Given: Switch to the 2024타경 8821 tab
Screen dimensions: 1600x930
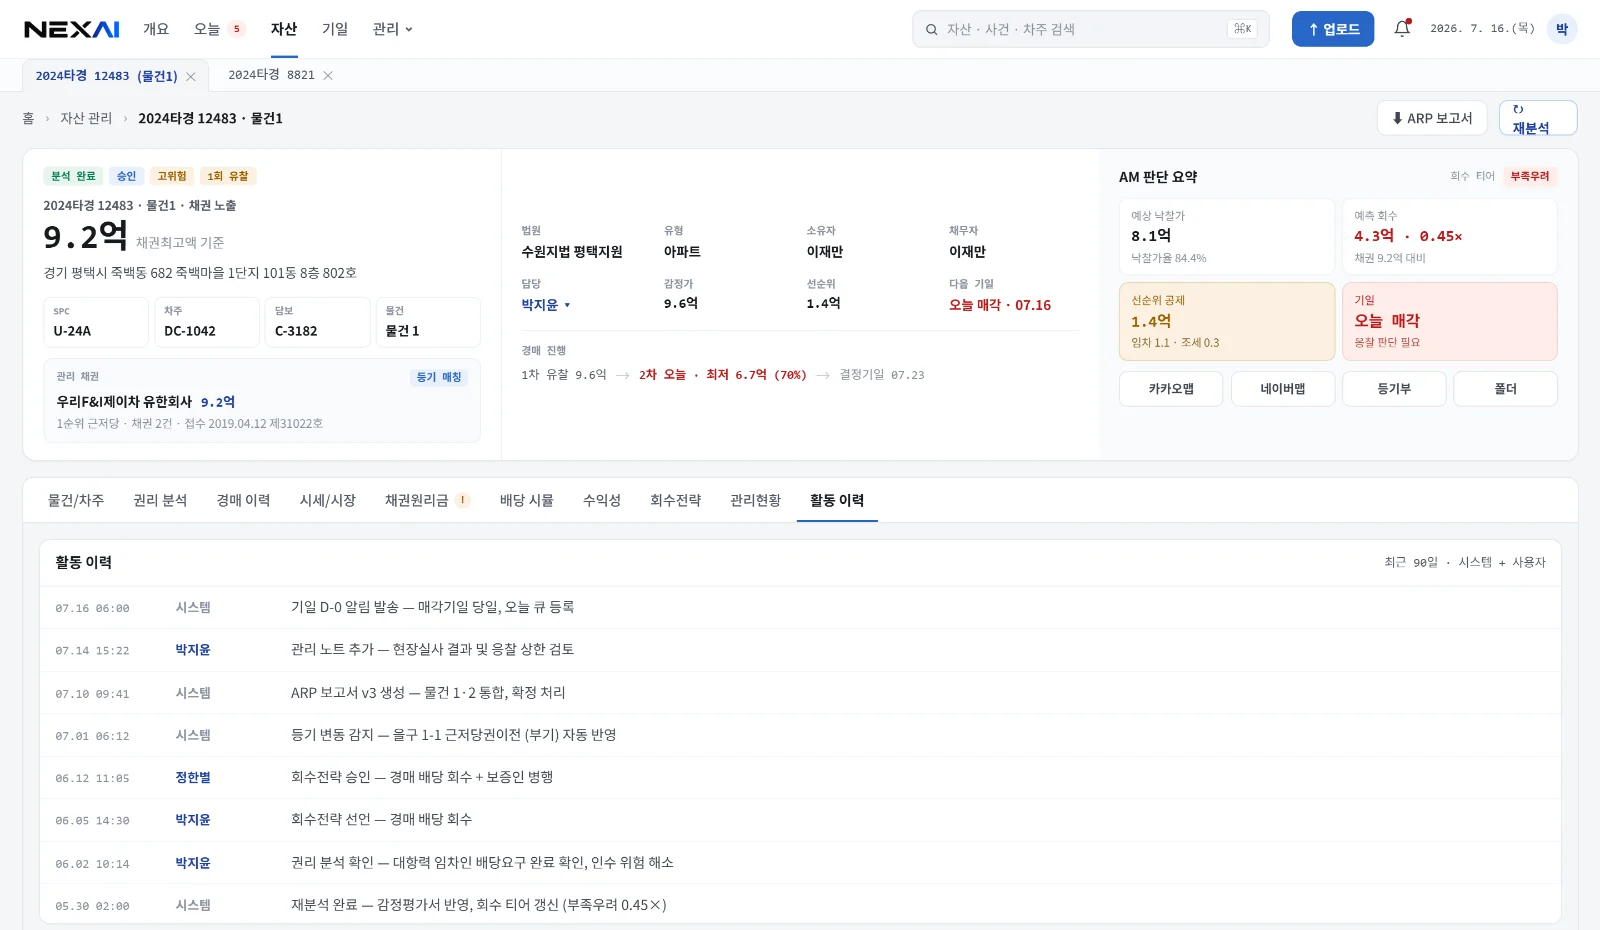Looking at the screenshot, I should 271,75.
